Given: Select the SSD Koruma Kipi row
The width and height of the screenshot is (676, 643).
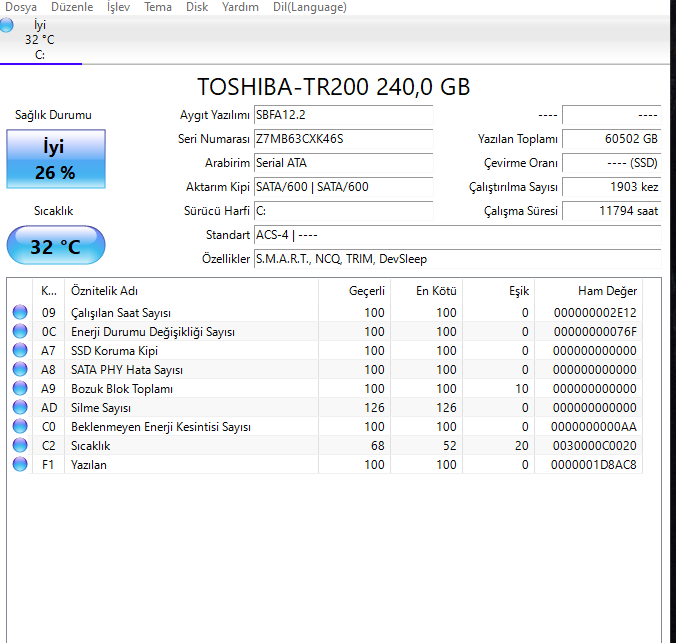Looking at the screenshot, I should click(325, 350).
